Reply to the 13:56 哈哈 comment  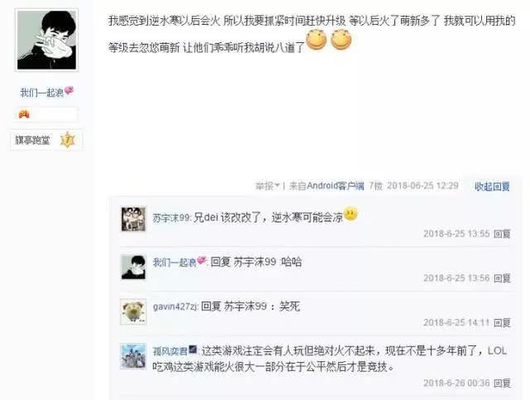tap(502, 278)
